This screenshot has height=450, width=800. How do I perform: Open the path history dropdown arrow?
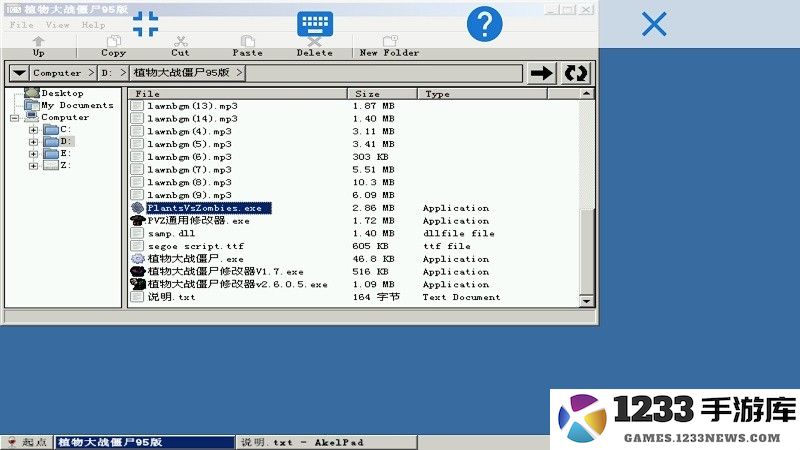[x=18, y=73]
